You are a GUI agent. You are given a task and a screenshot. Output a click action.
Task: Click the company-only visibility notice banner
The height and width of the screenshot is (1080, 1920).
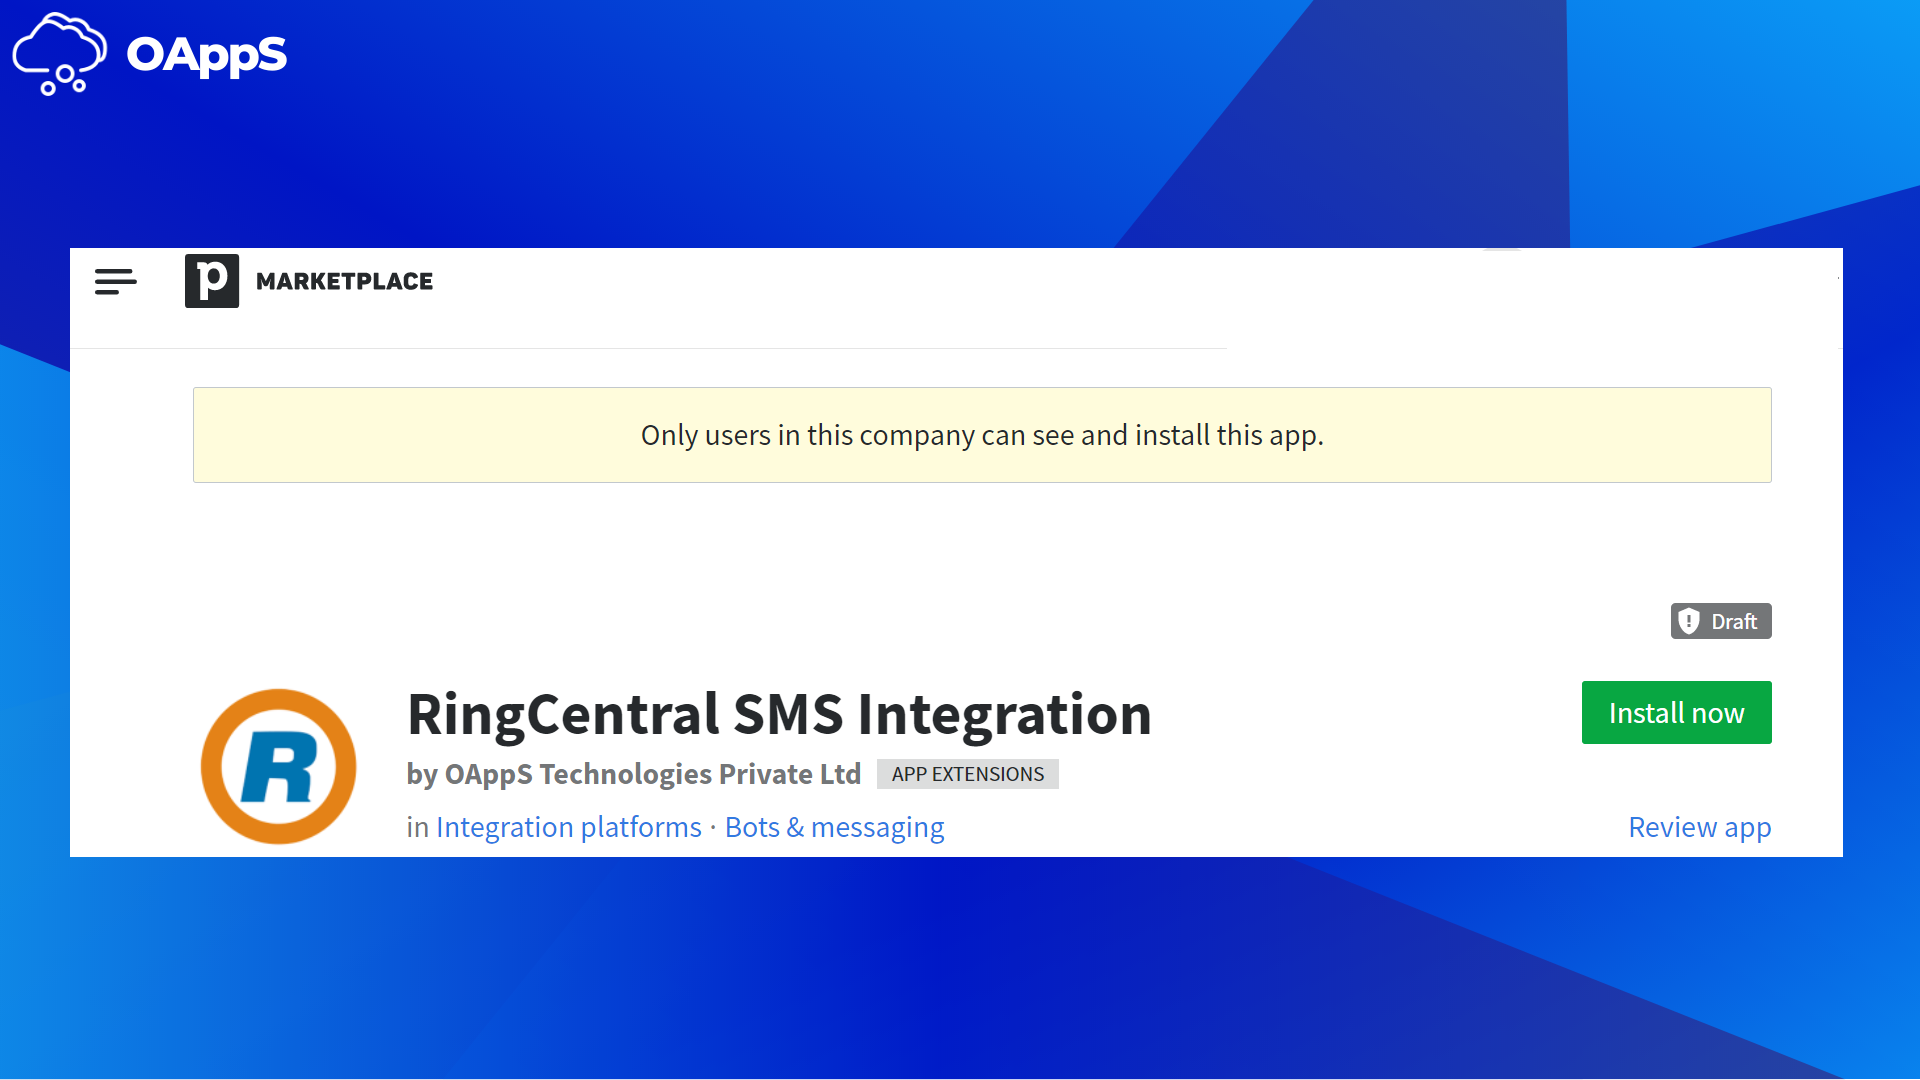(x=982, y=435)
